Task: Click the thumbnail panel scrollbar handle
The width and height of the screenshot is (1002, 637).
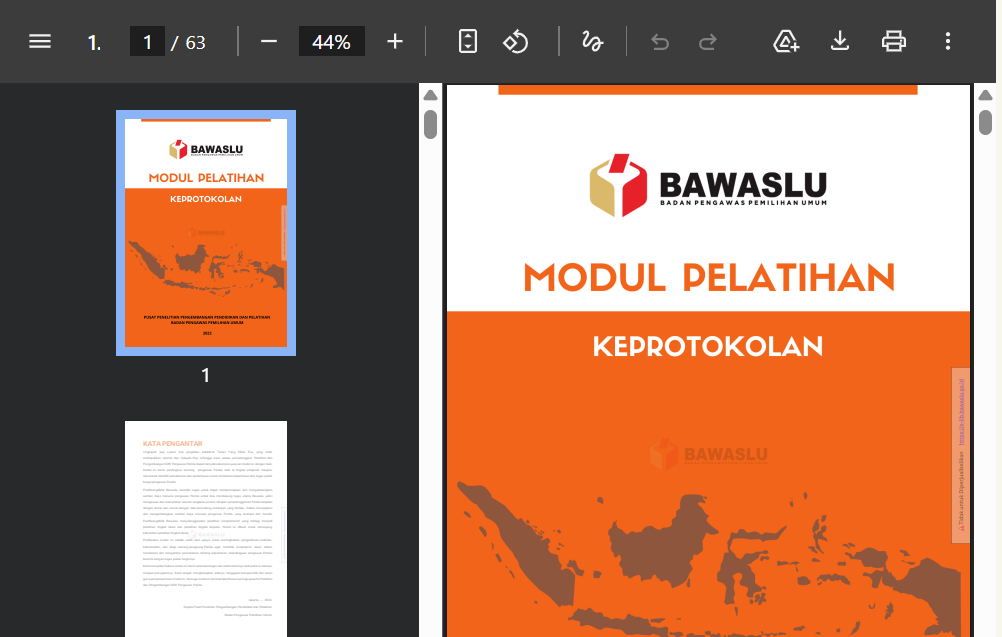Action: [431, 124]
